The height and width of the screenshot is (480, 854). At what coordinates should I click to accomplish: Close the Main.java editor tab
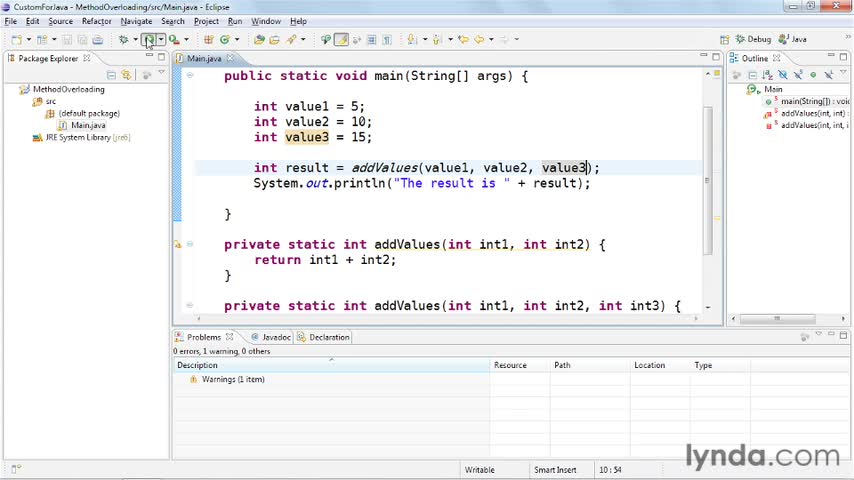[230, 58]
